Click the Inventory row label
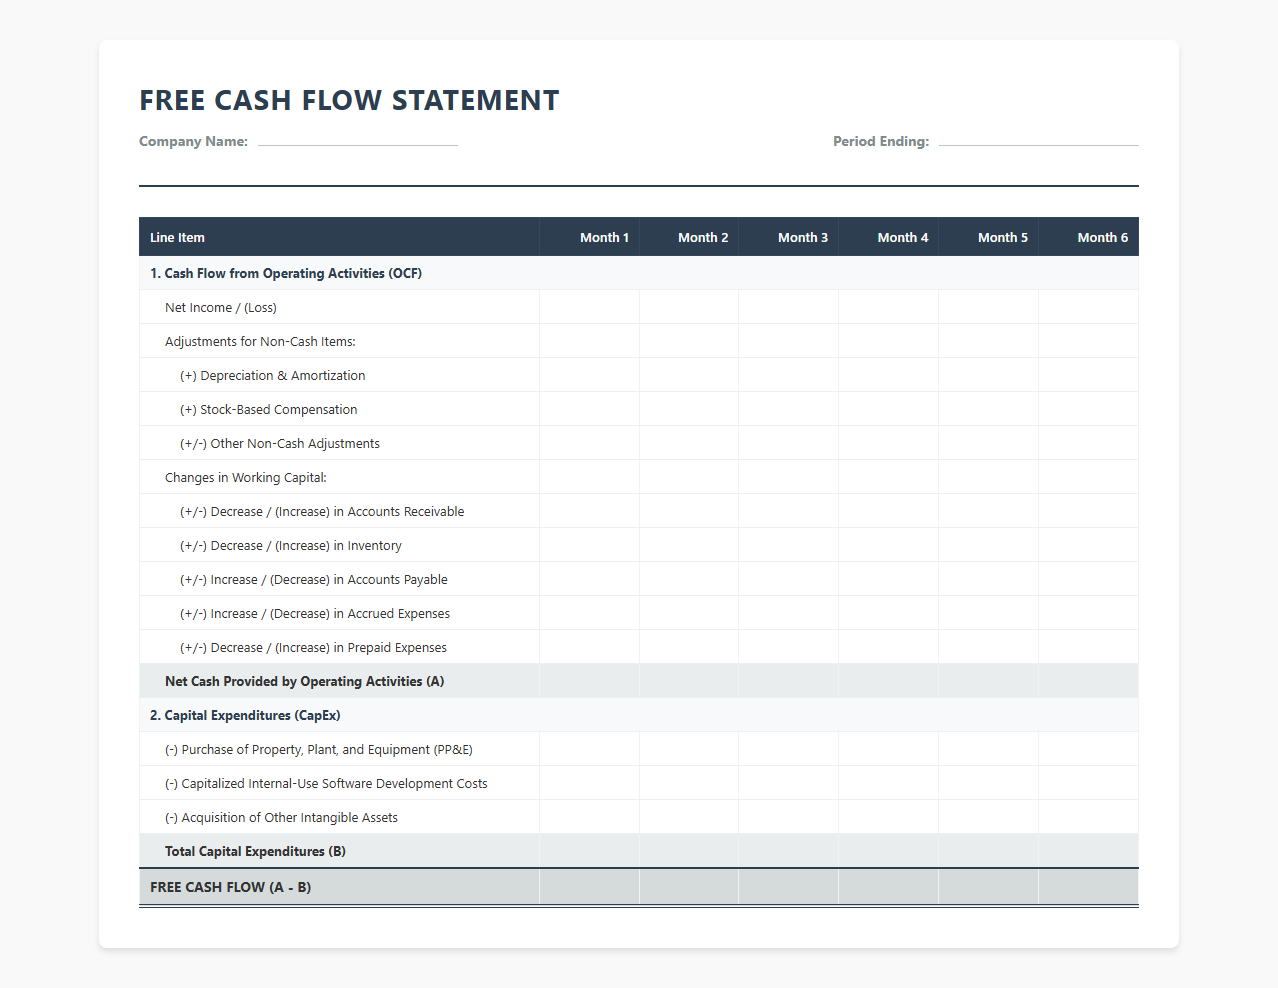This screenshot has height=988, width=1278. click(x=291, y=545)
